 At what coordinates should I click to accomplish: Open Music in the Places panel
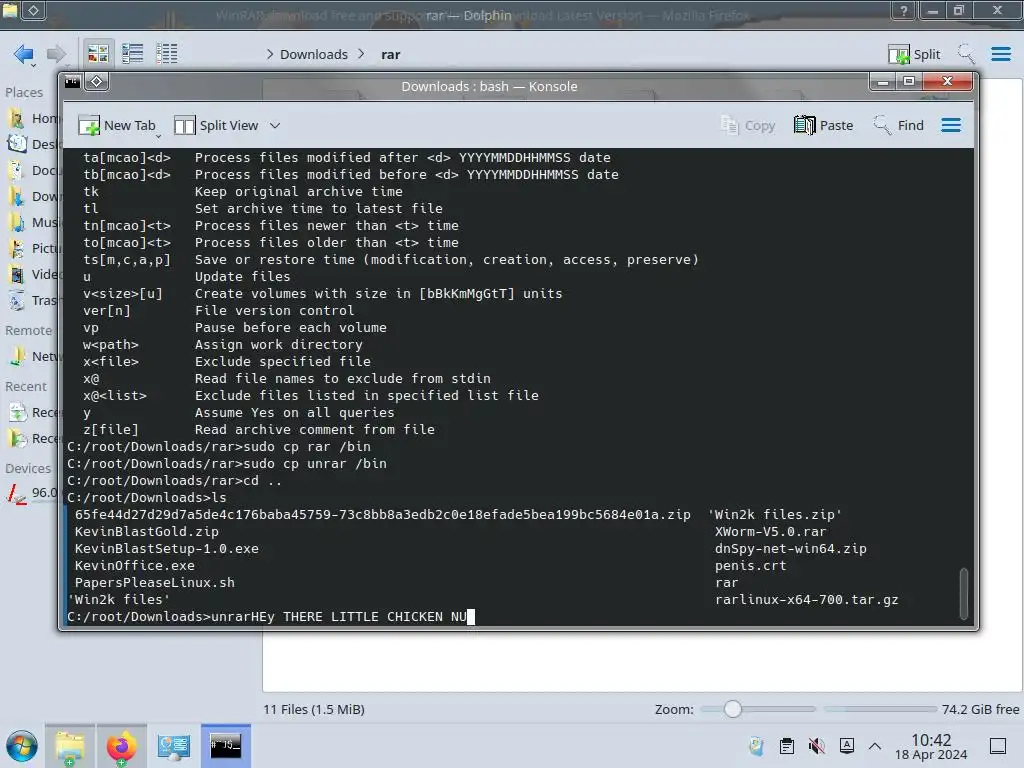pyautogui.click(x=33, y=223)
